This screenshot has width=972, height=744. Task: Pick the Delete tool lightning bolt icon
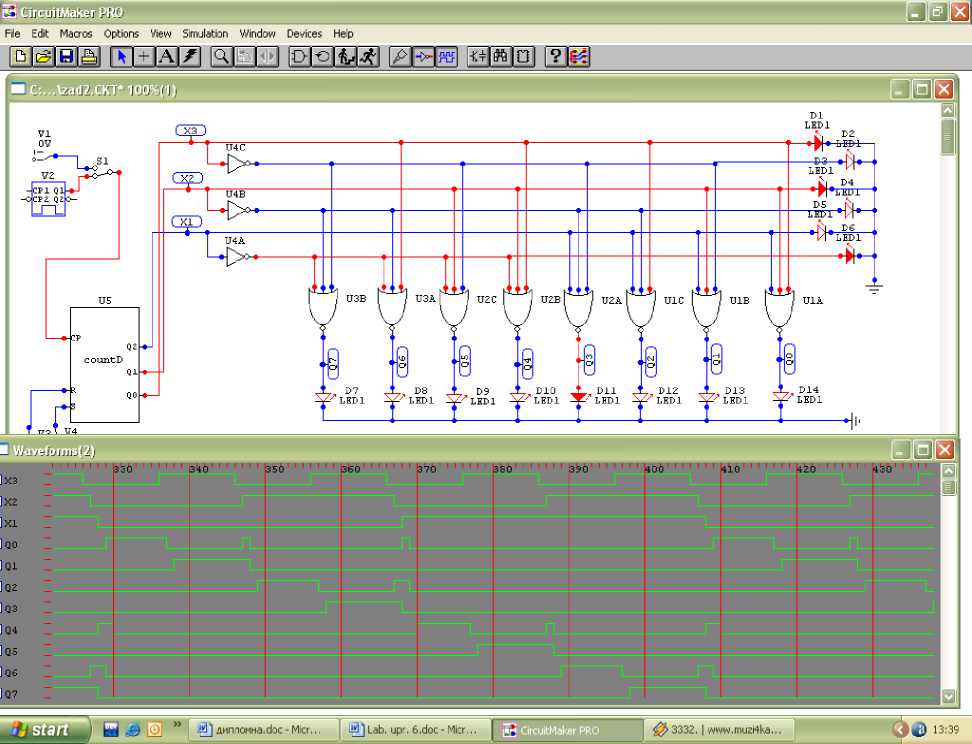tap(190, 57)
